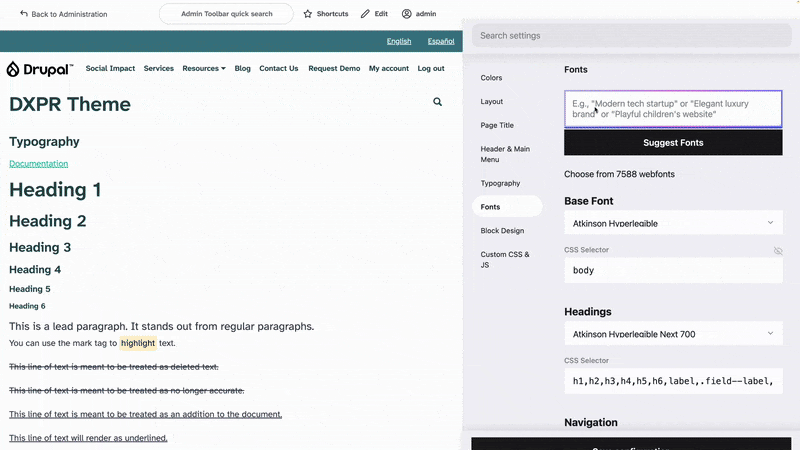Image resolution: width=800 pixels, height=450 pixels.
Task: Expand the Resources menu
Action: click(x=204, y=68)
